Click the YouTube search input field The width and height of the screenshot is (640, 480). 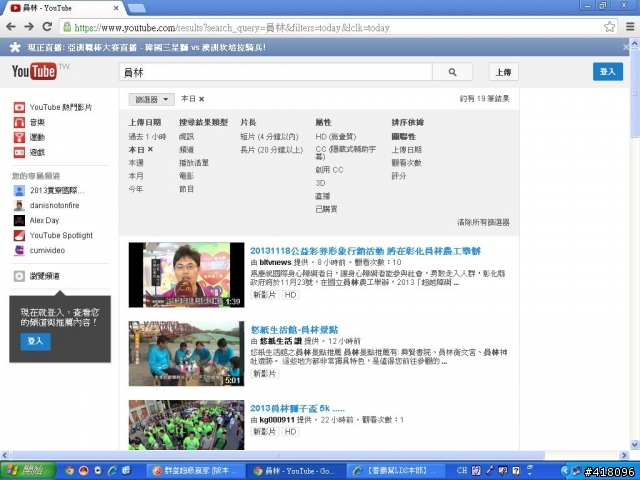276,72
